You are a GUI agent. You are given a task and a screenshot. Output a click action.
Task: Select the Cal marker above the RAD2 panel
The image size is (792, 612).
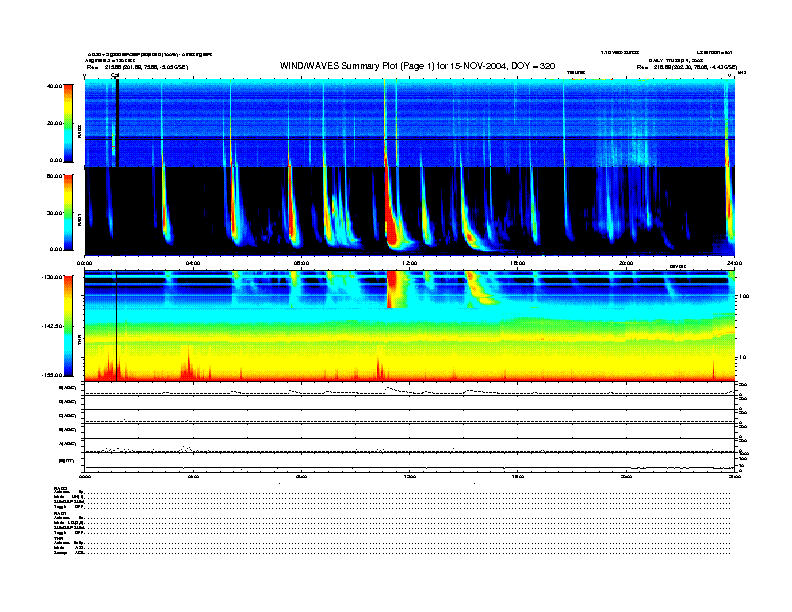pyautogui.click(x=115, y=75)
